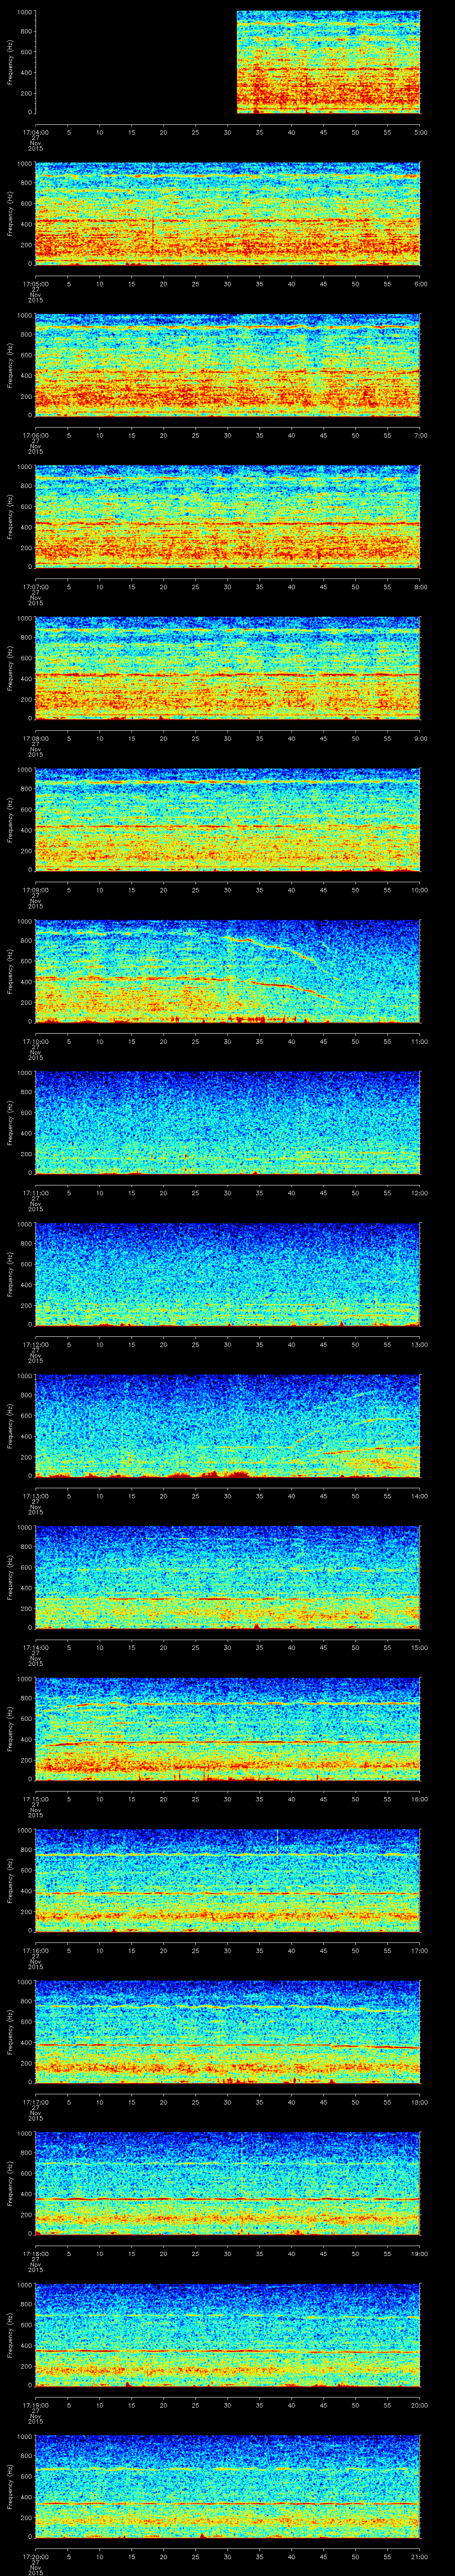
Task: Click the 17:15:00 start time label
Action: [36, 1798]
